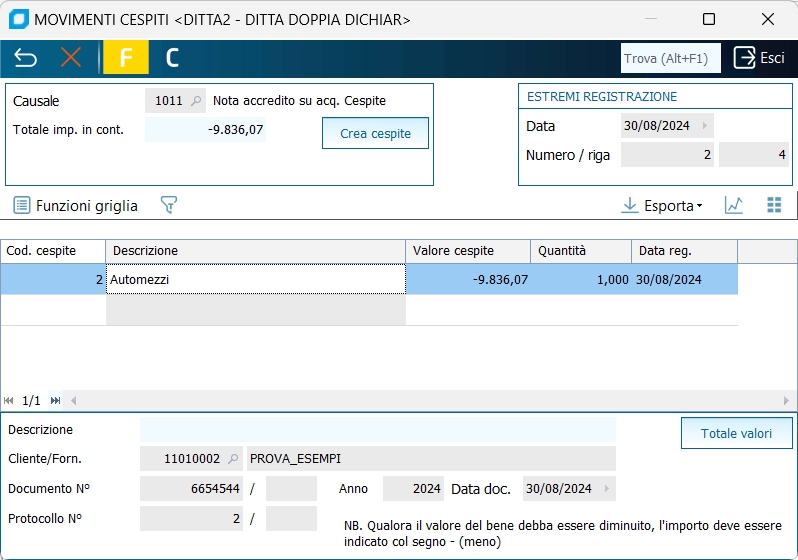
Task: Open the Funzioni griglia menu
Action: click(x=76, y=205)
